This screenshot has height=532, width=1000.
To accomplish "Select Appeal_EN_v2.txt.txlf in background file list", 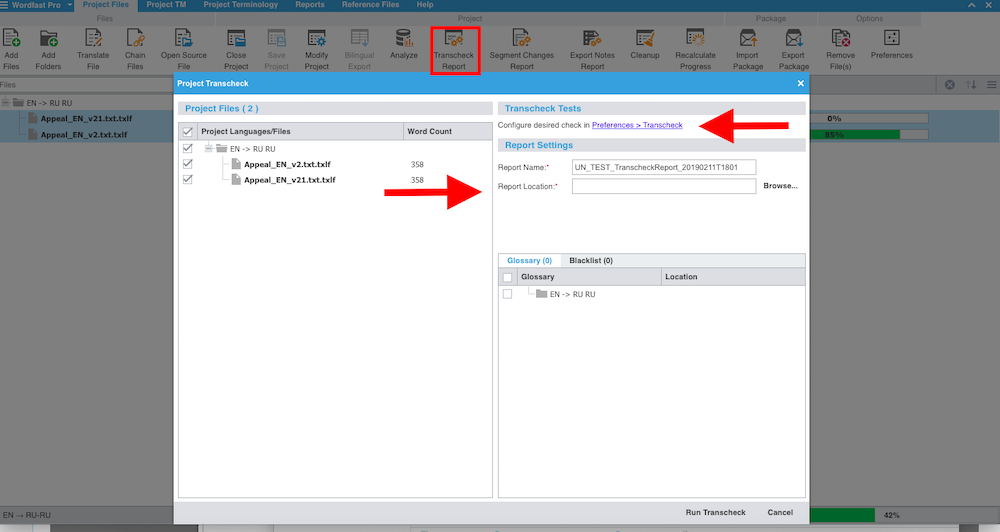I will pos(84,135).
